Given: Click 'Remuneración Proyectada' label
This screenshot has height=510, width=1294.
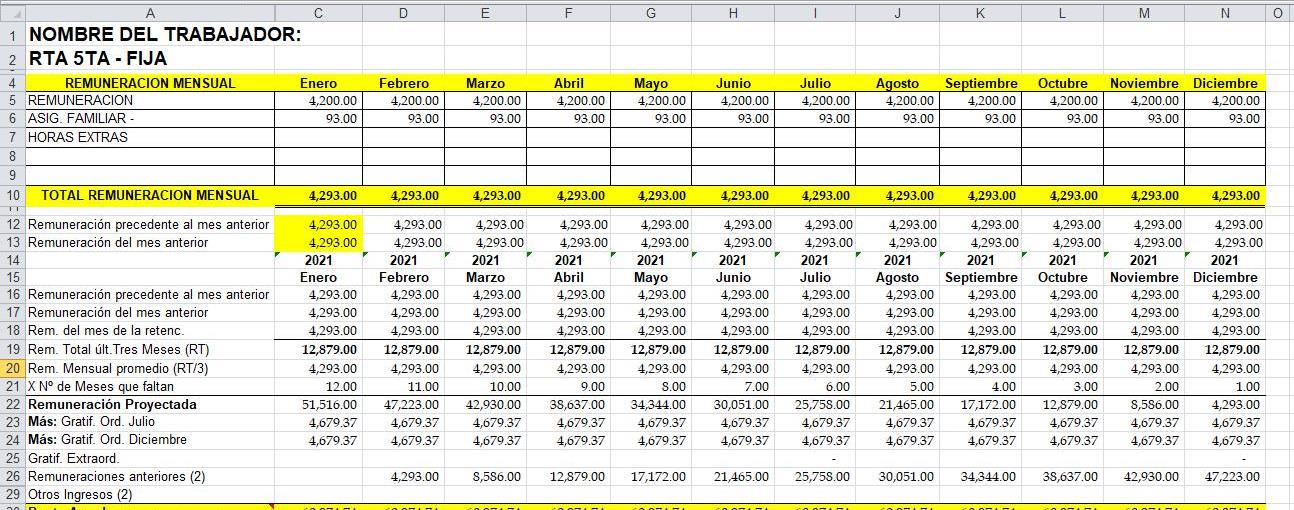Looking at the screenshot, I should pyautogui.click(x=112, y=405).
